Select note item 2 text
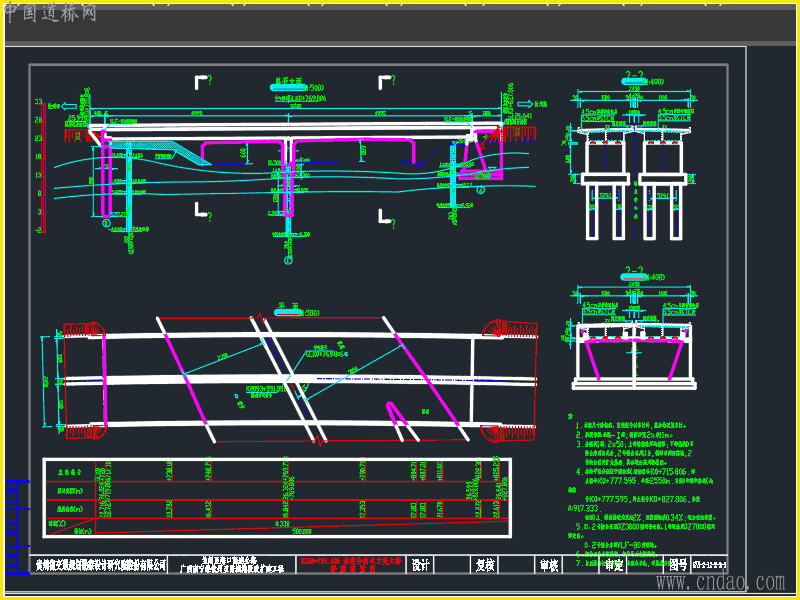The image size is (800, 600). click(x=623, y=435)
